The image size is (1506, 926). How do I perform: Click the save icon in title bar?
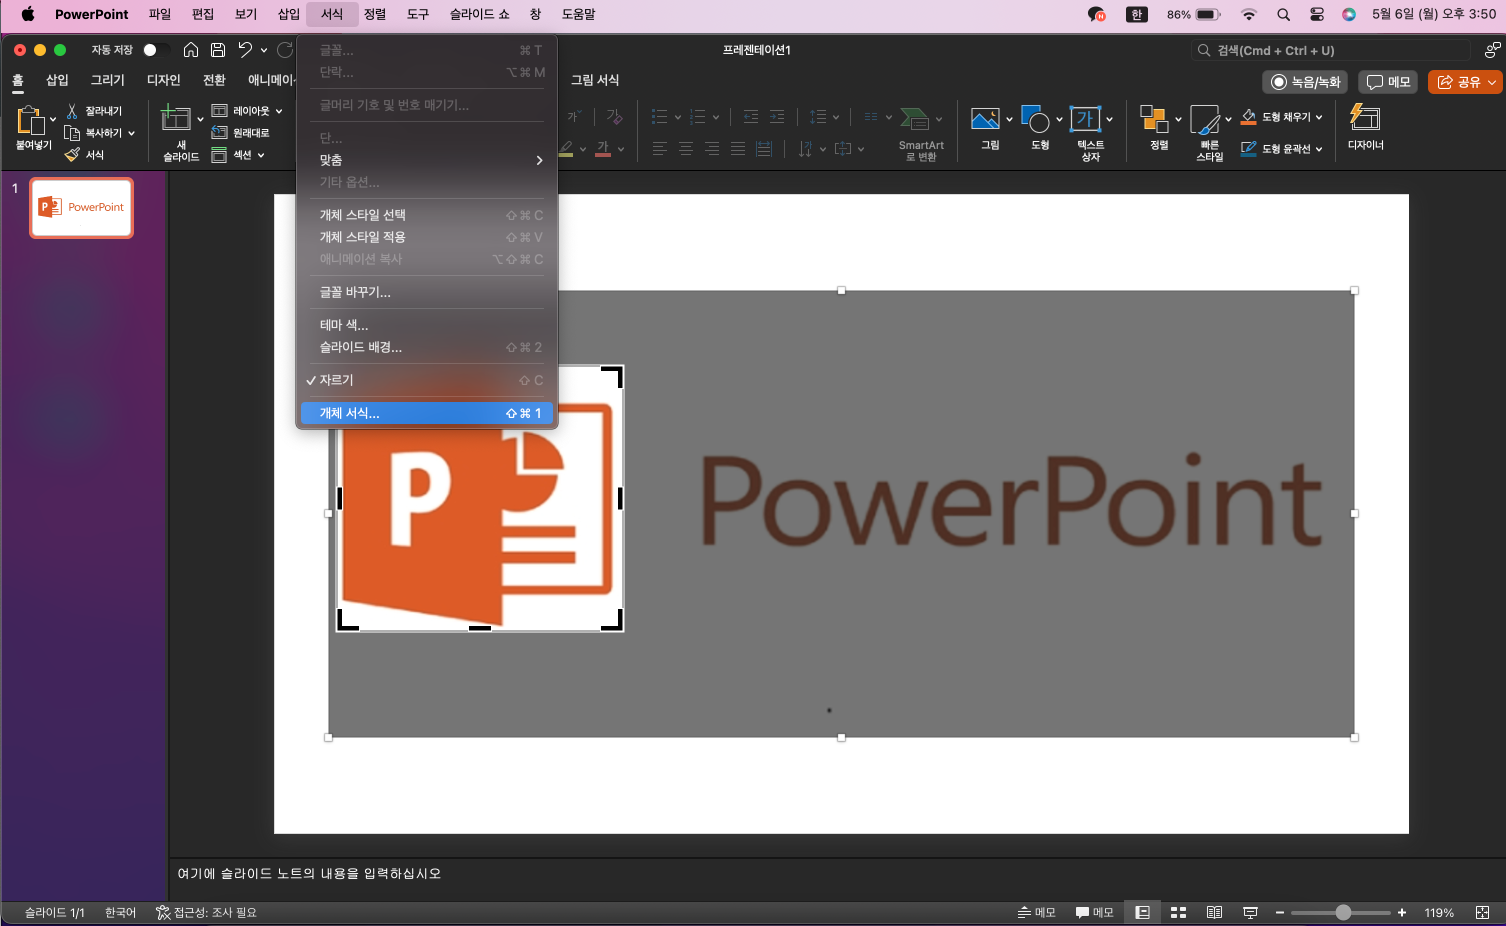click(218, 50)
